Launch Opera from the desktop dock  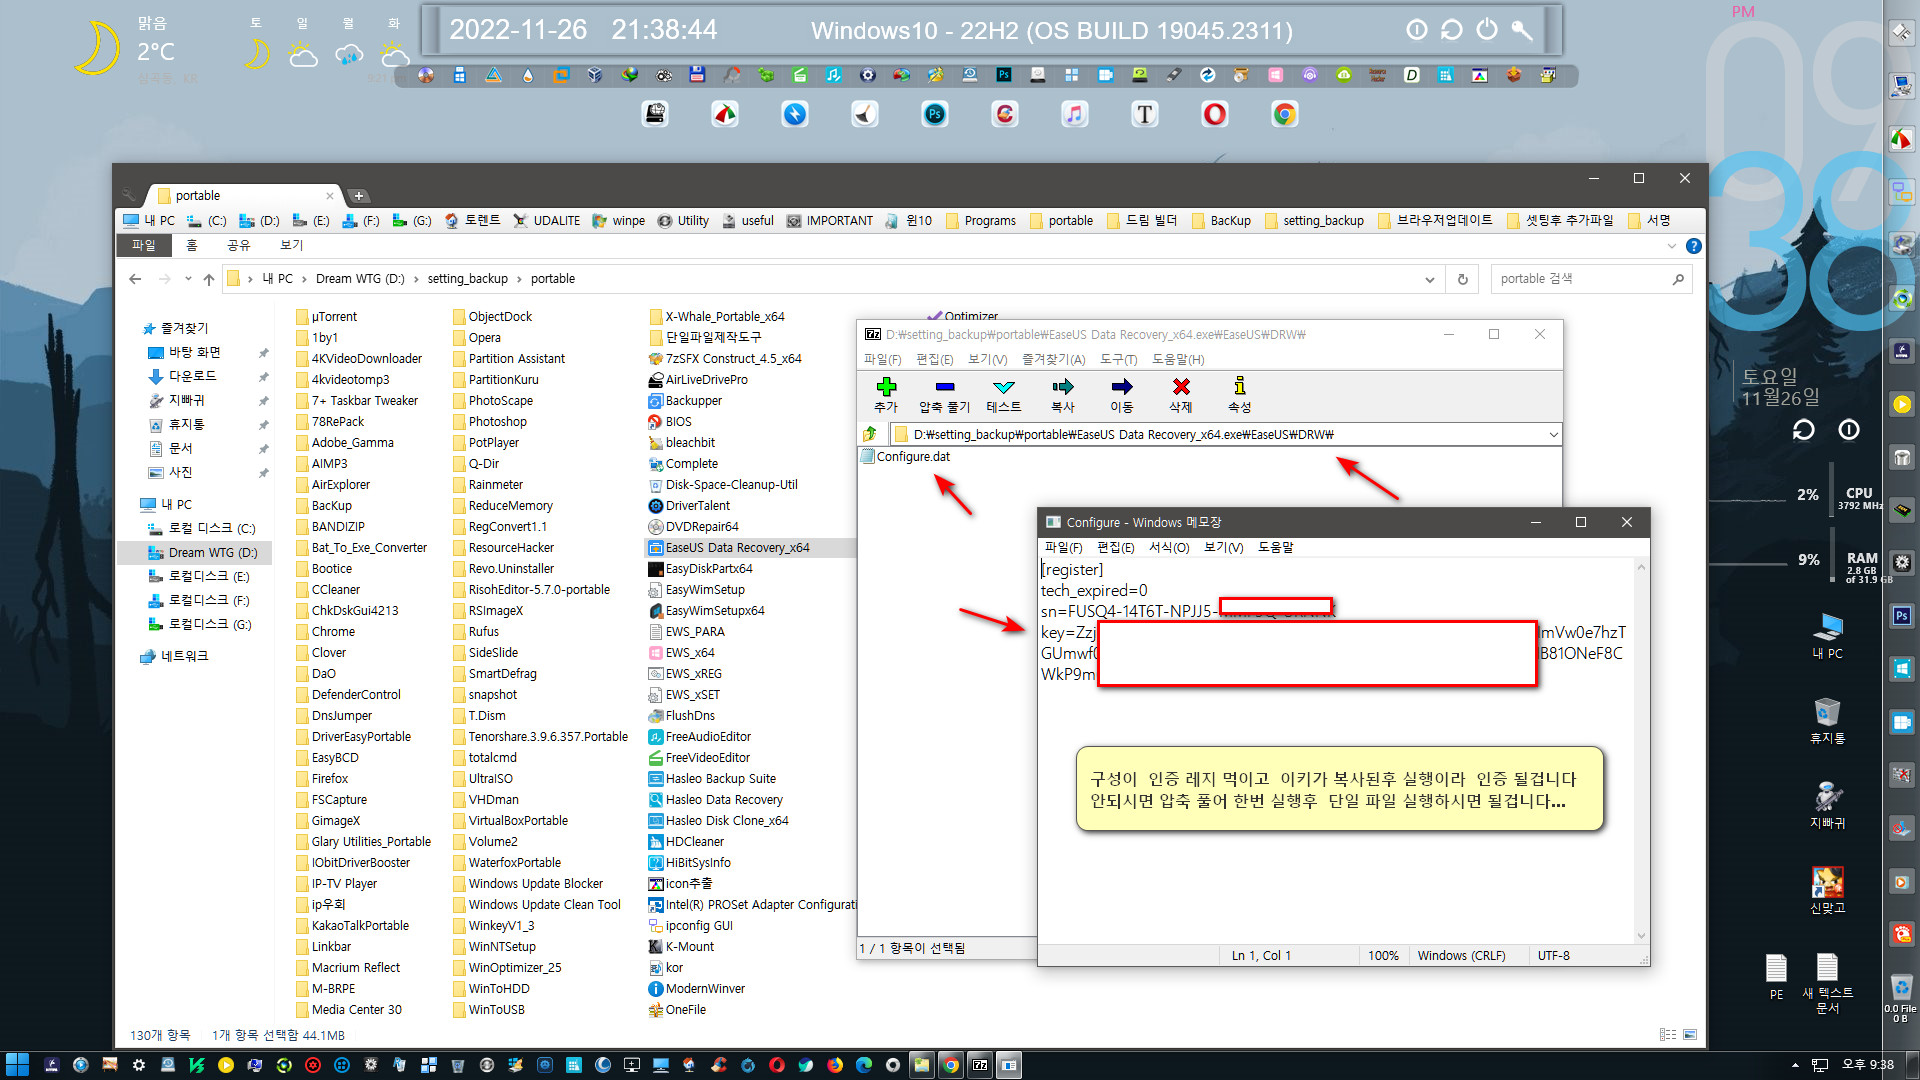[x=1215, y=114]
